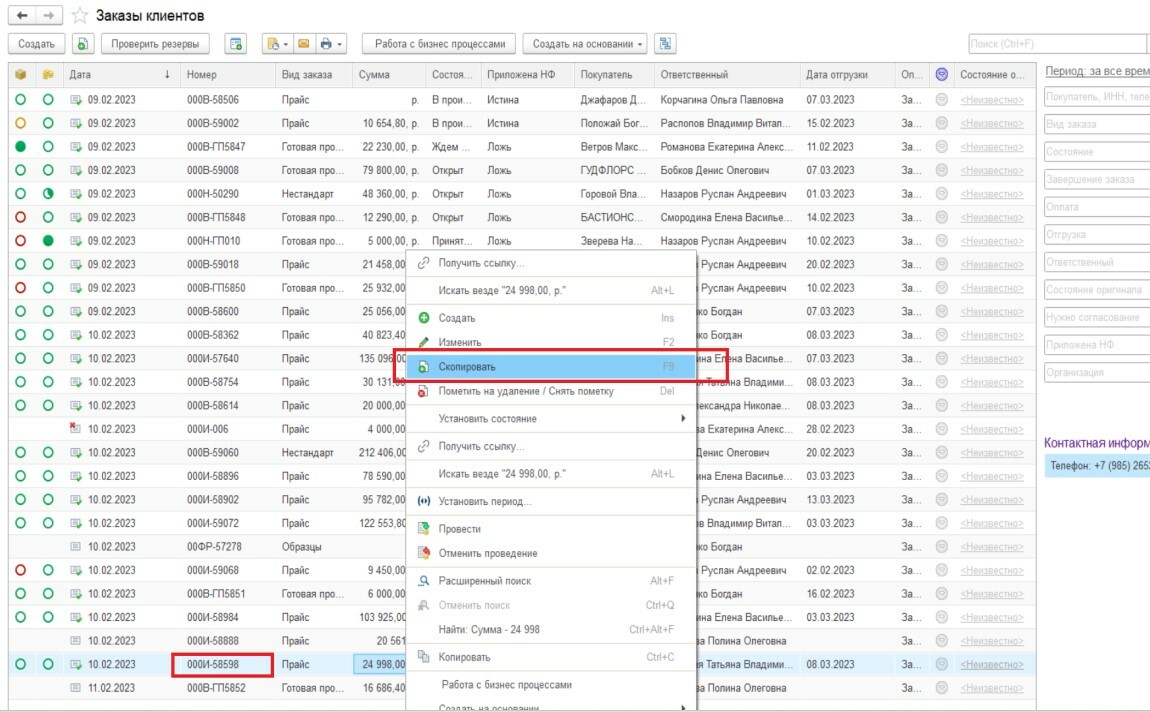Image resolution: width=1150 pixels, height=712 pixels.
Task: Choose Провести in the context menu
Action: (x=551, y=529)
